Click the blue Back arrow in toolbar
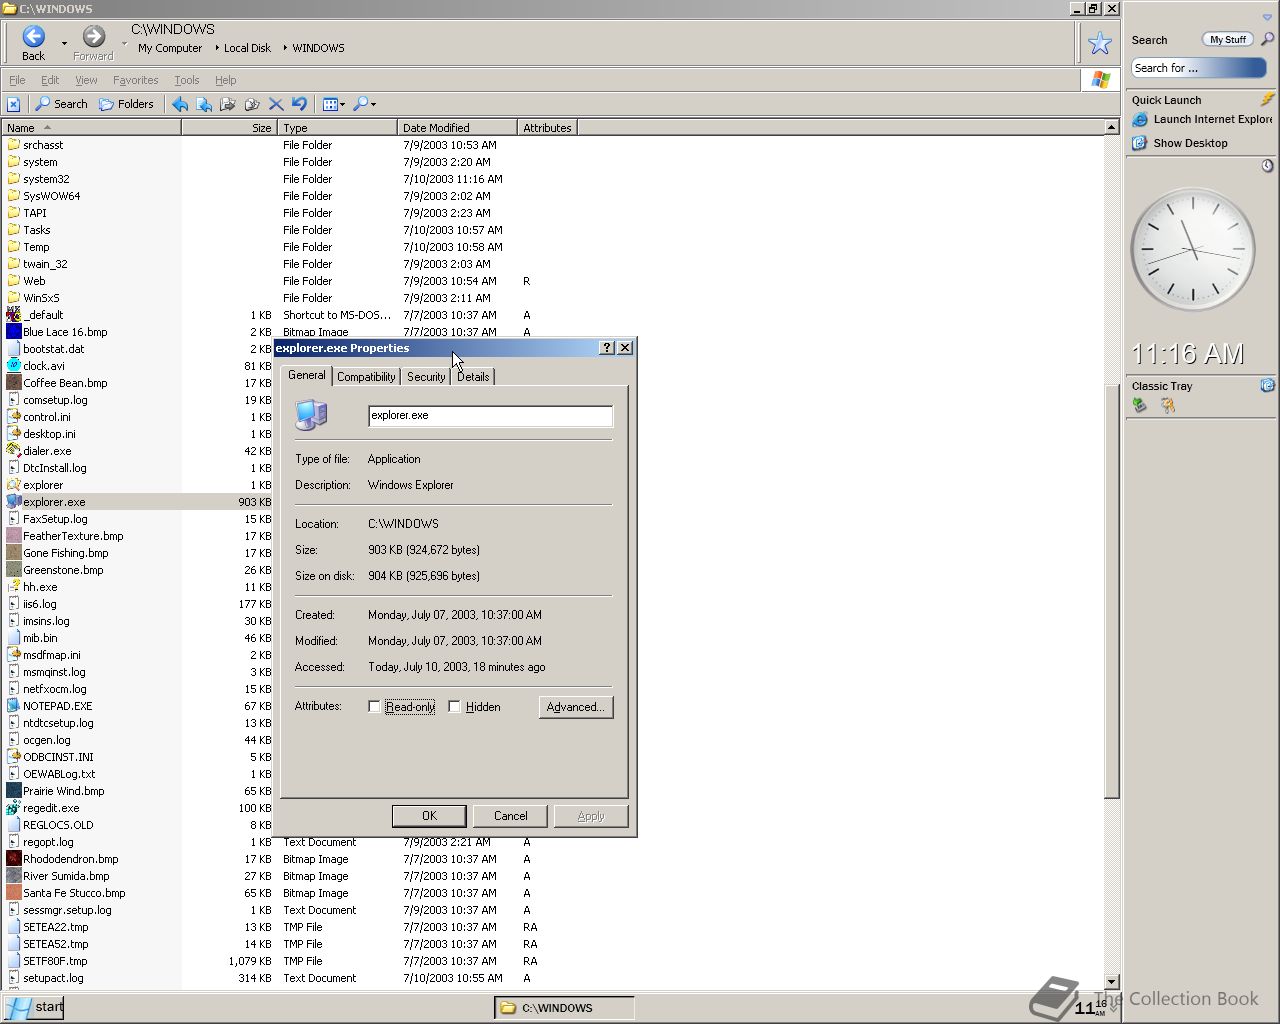Viewport: 1280px width, 1024px height. (x=180, y=104)
